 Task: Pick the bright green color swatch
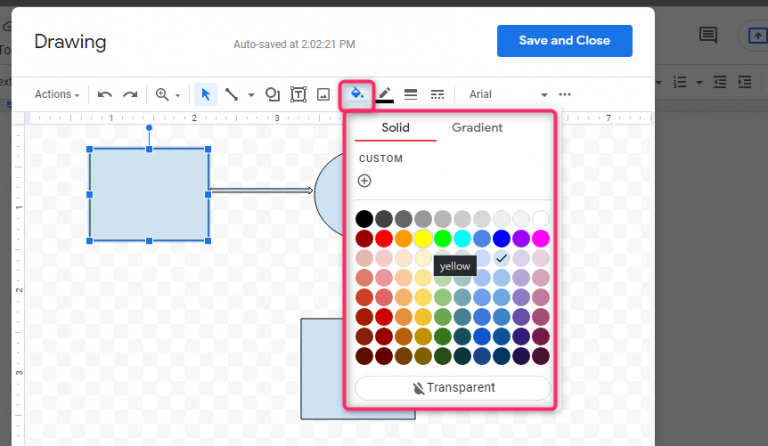click(x=442, y=238)
